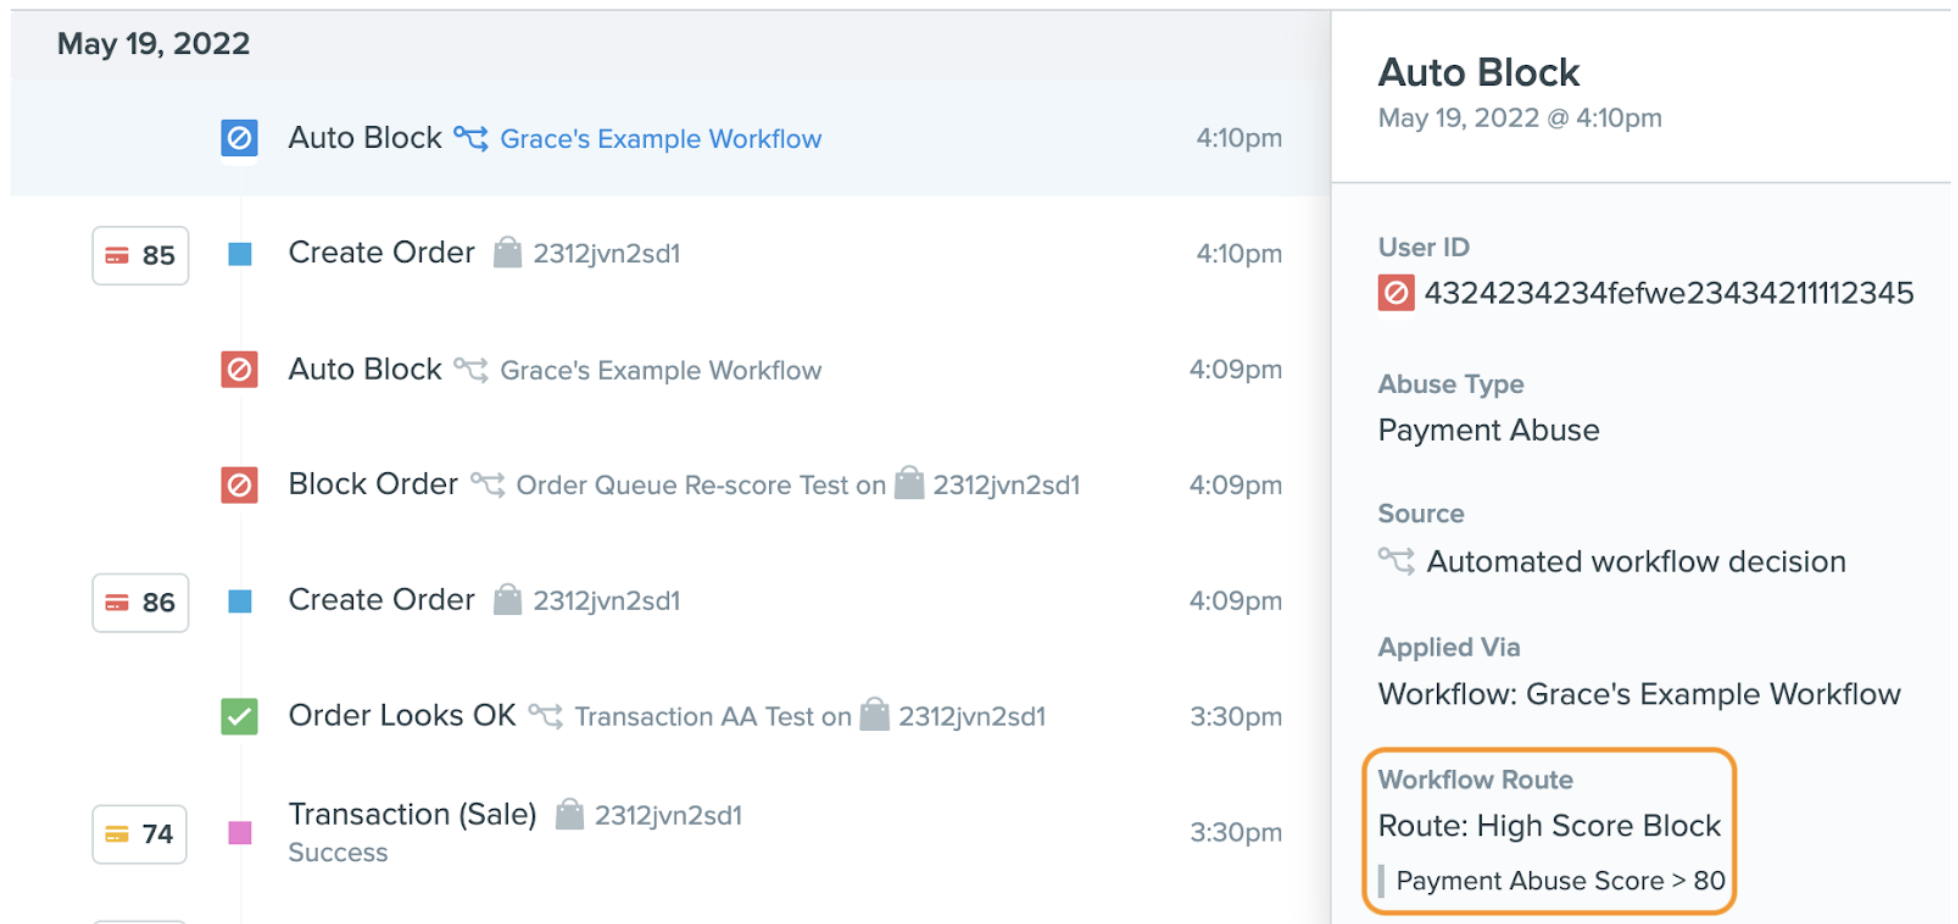This screenshot has height=924, width=1958.
Task: Open the blue Grace's Example Workflow link
Action: [661, 139]
